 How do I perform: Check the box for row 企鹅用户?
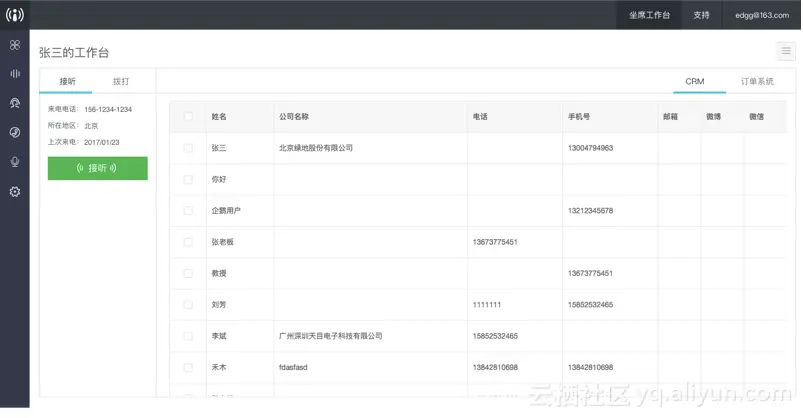tap(188, 211)
